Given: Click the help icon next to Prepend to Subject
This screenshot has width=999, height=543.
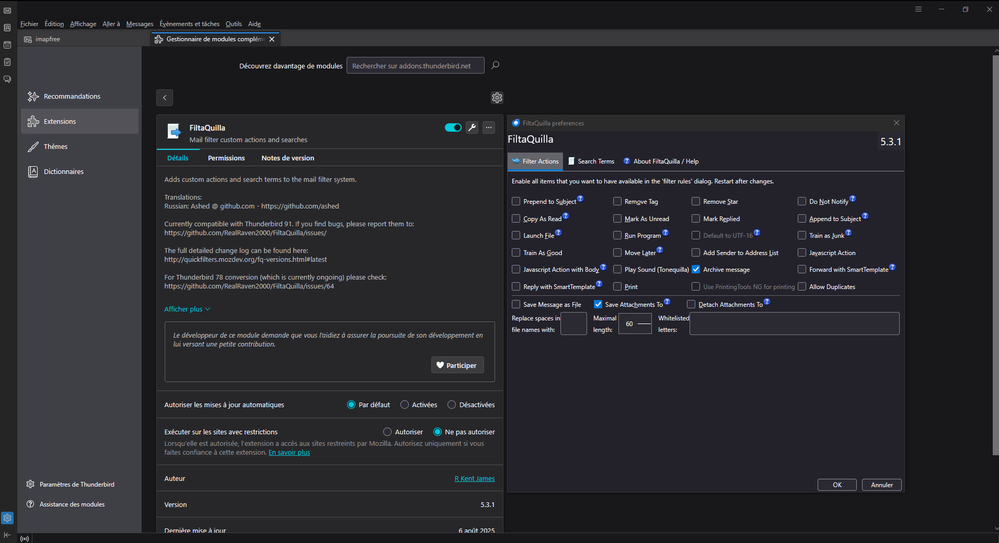Looking at the screenshot, I should coord(580,200).
